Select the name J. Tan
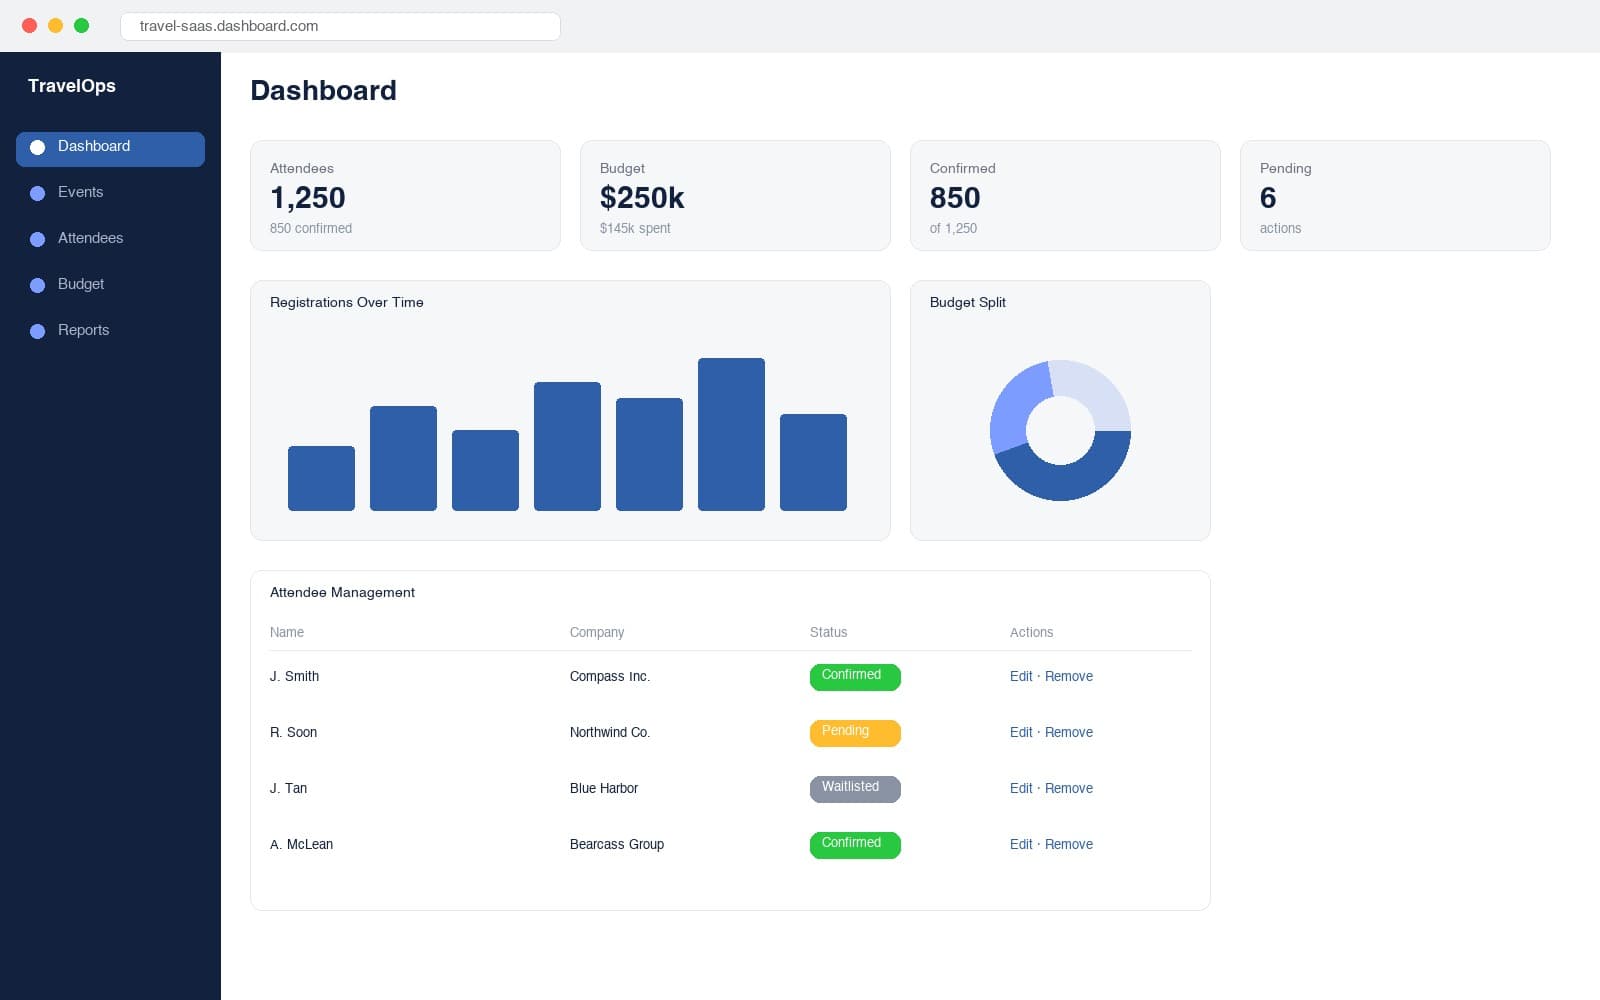 click(x=288, y=788)
